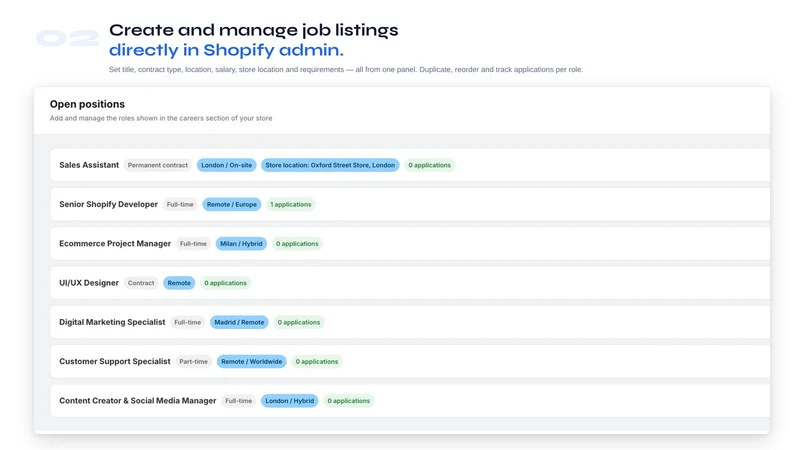
Task: Click 'directly in Shopify admin.' blue headline
Action: tap(227, 50)
